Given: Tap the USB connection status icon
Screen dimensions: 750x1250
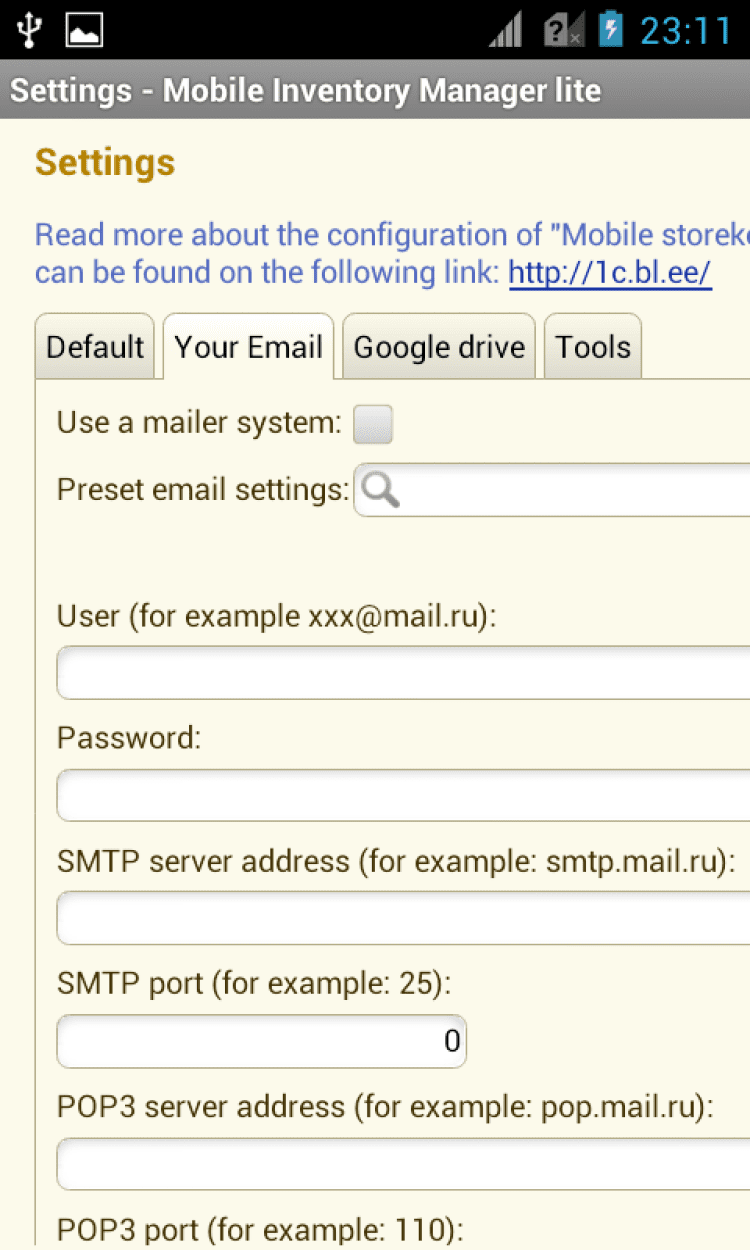Looking at the screenshot, I should (x=29, y=30).
